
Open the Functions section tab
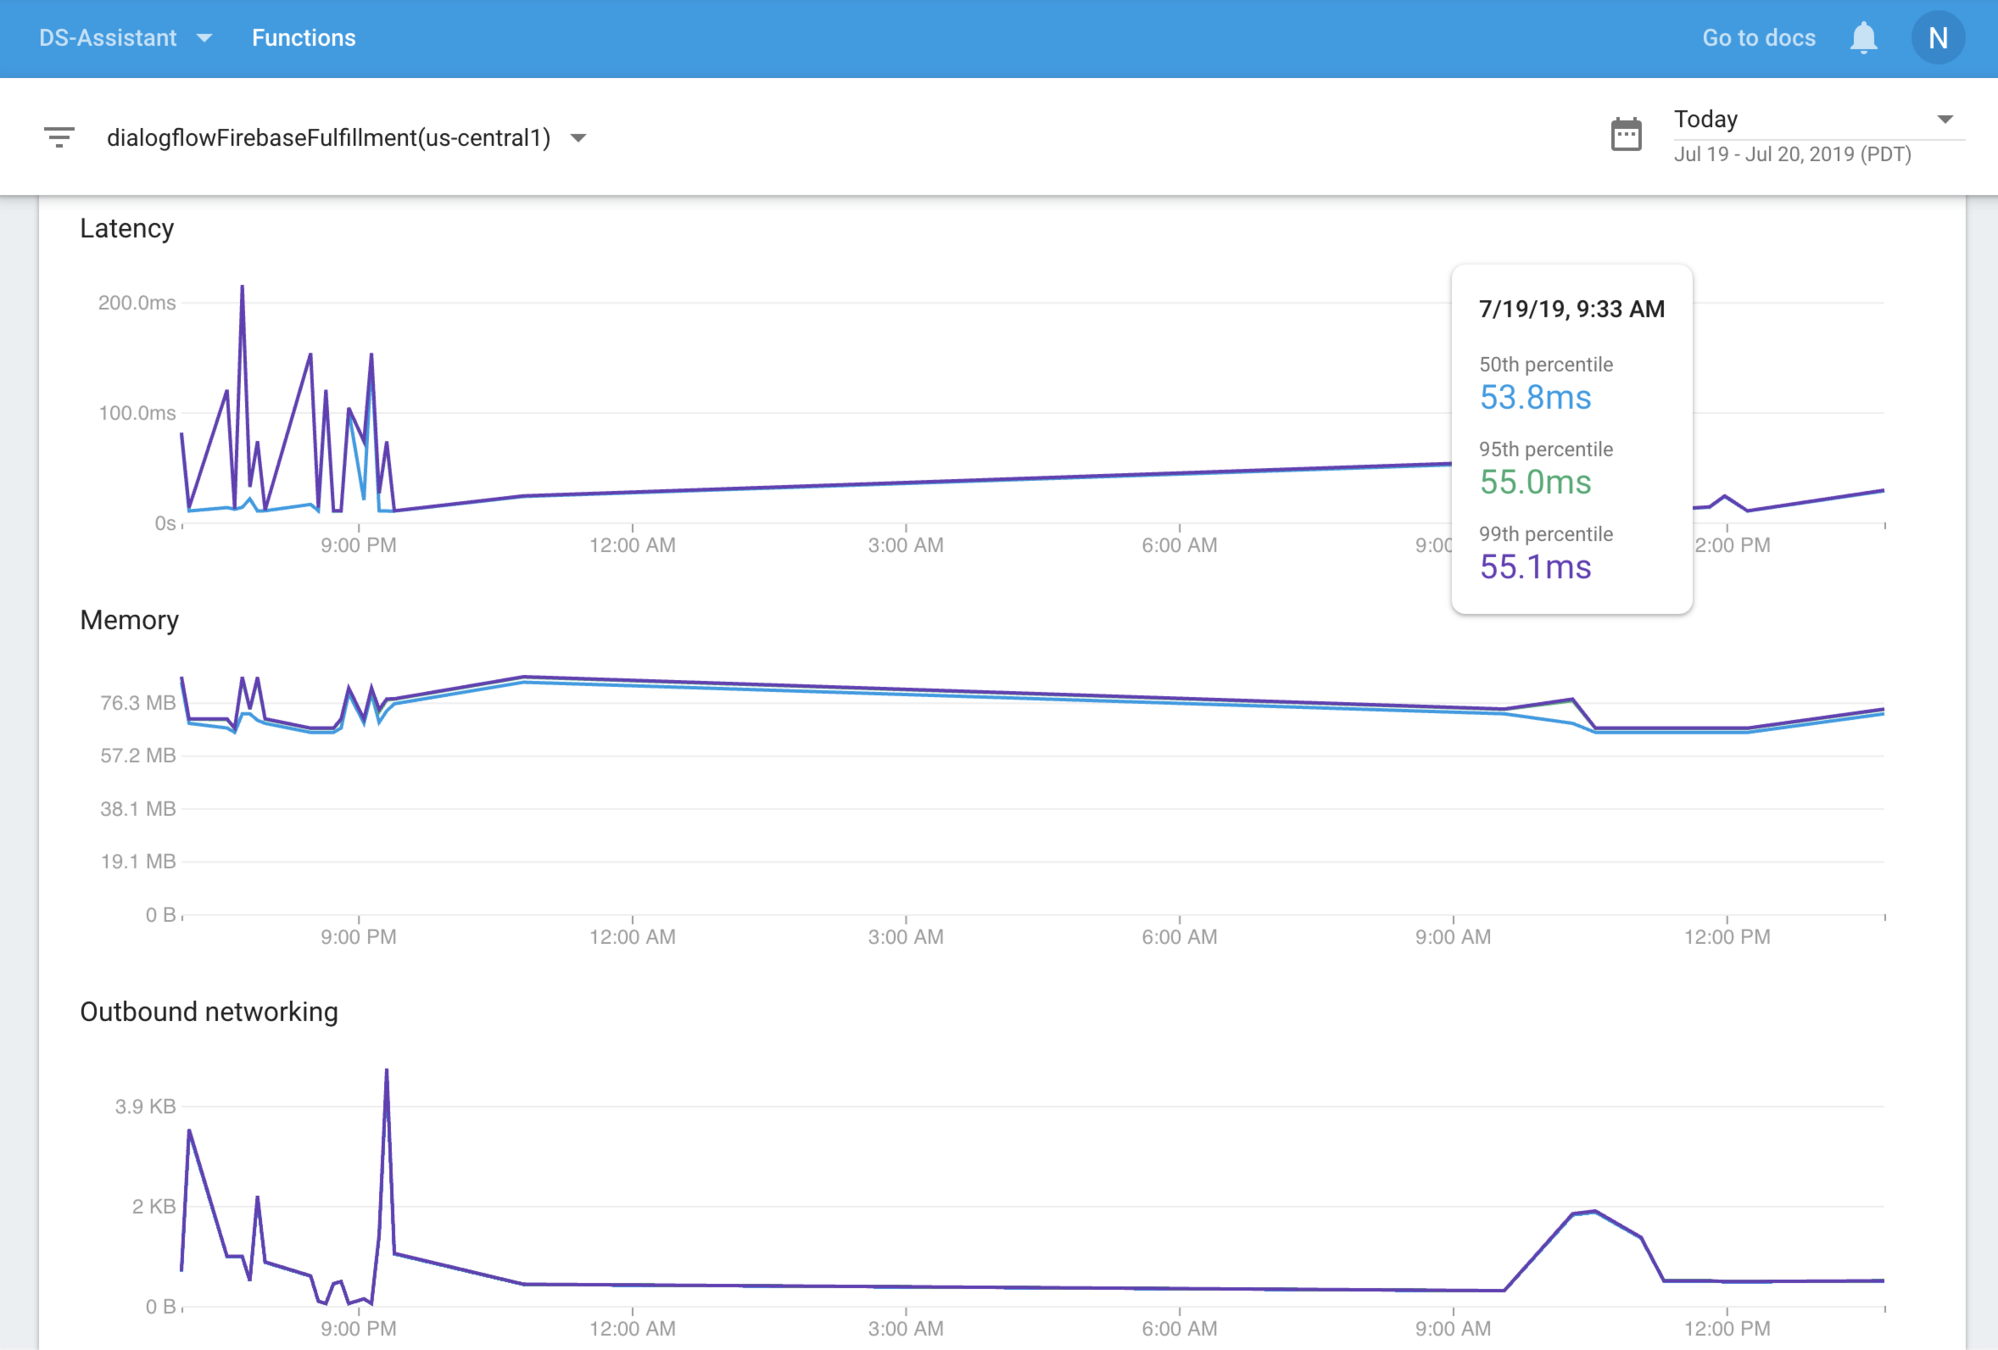pos(303,38)
